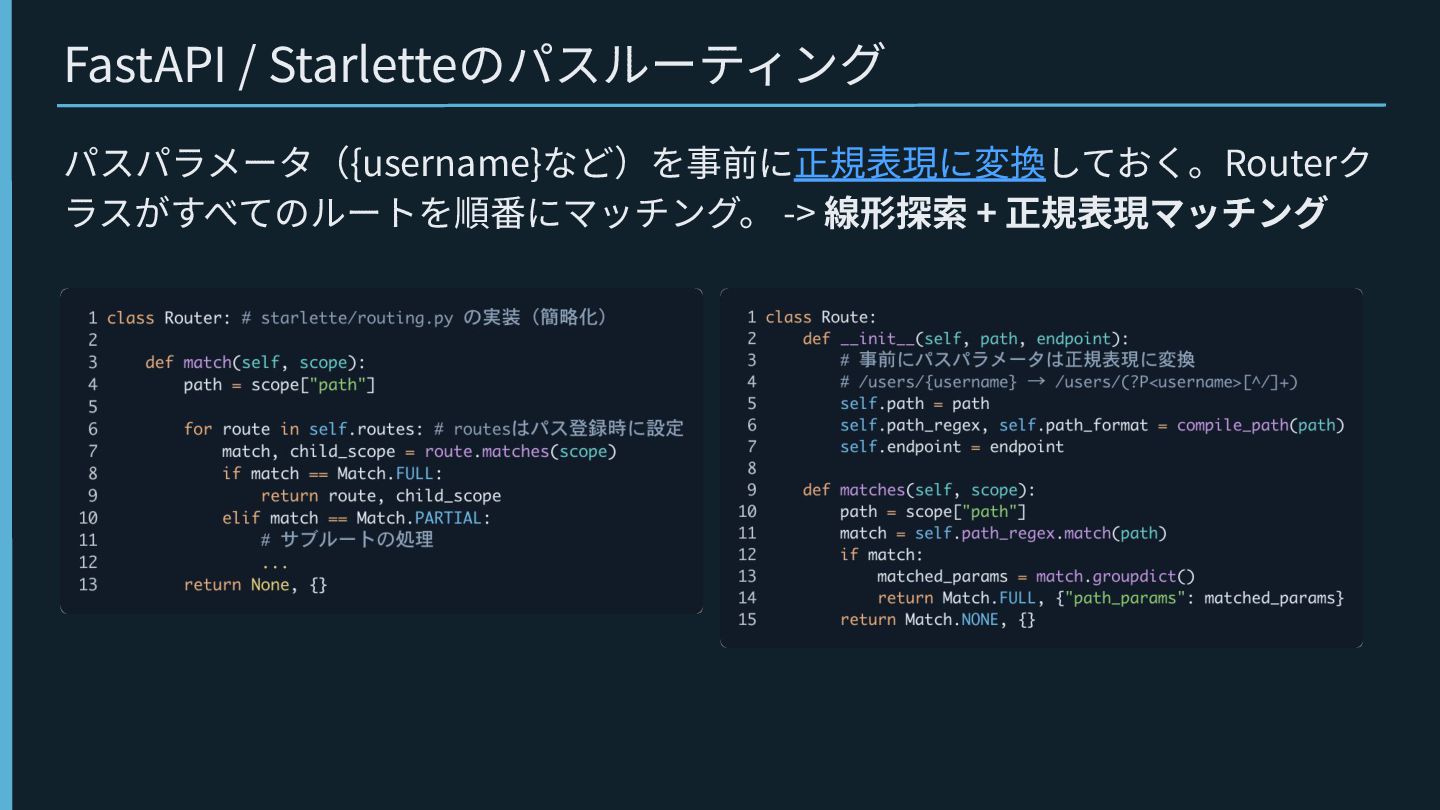Click the '/users/{username}' regex comment line
The width and height of the screenshot is (1440, 810).
tap(1068, 382)
